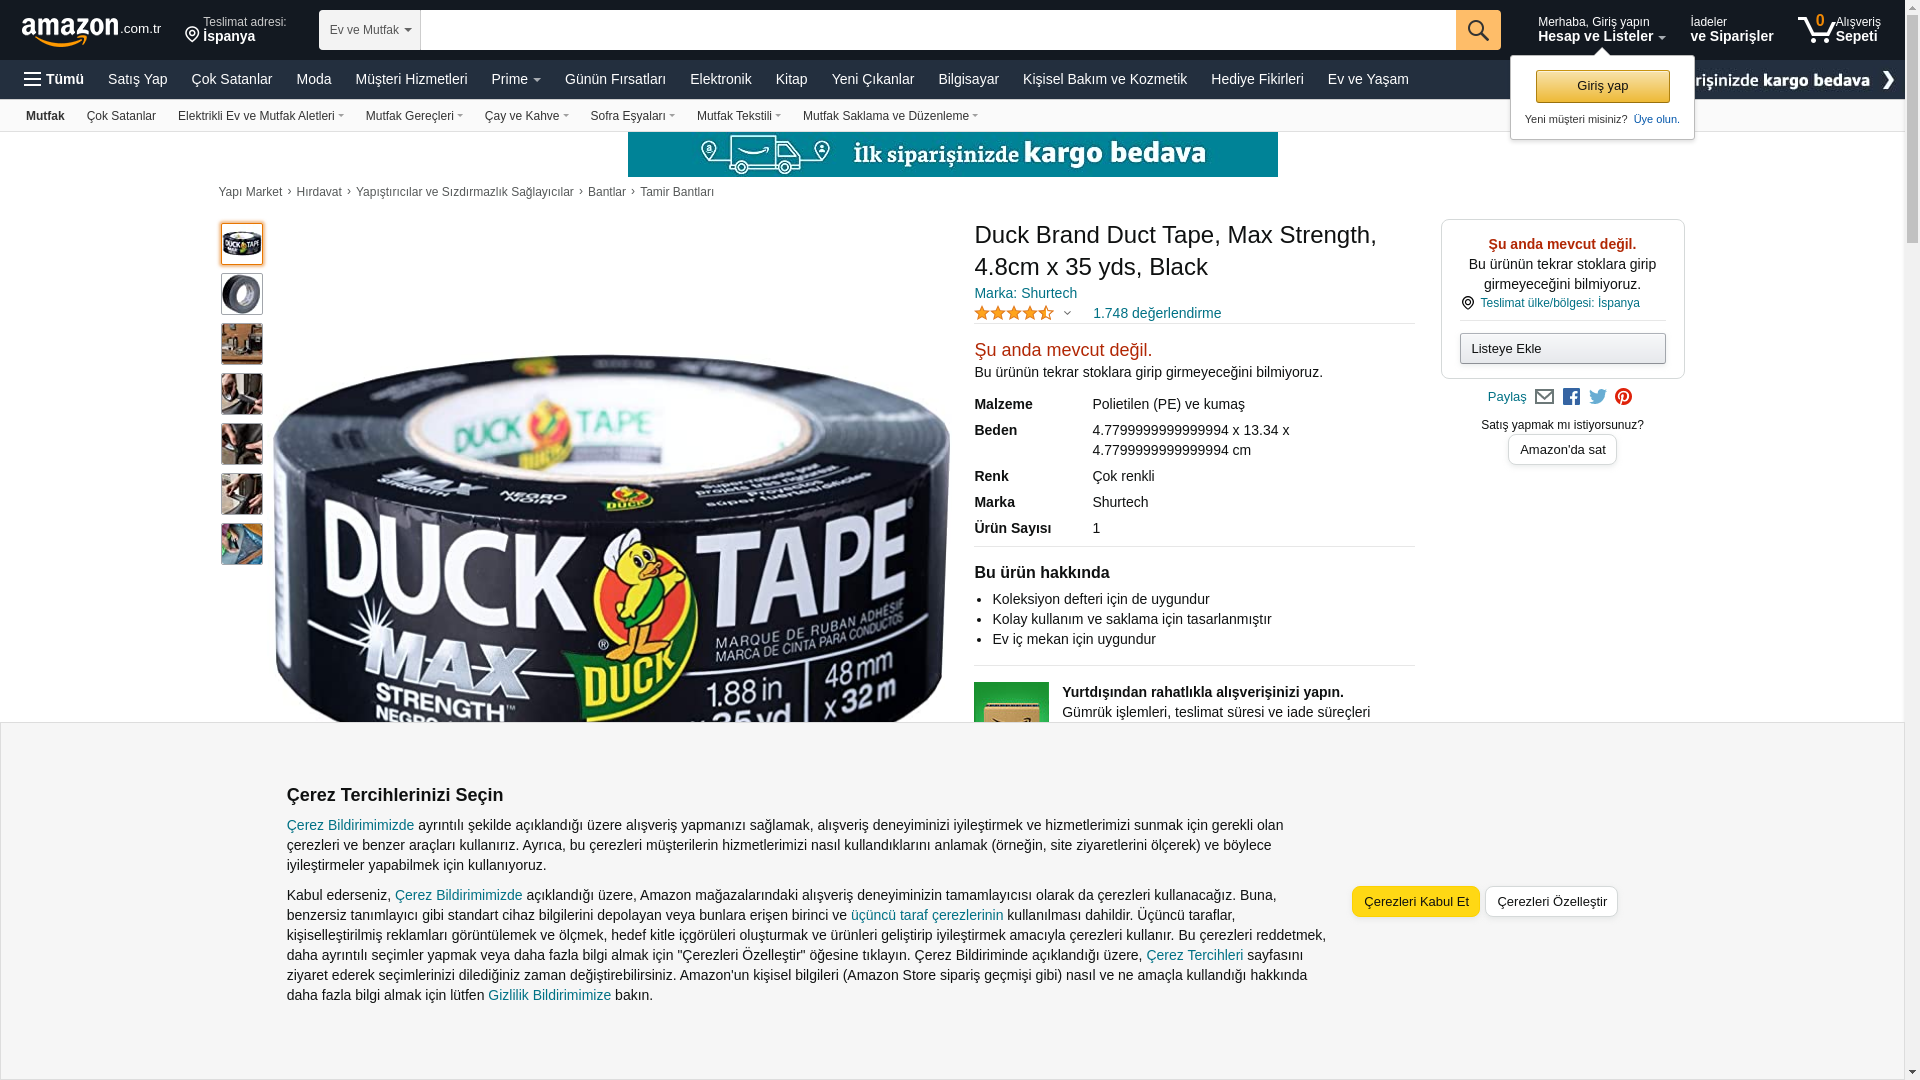Accept cookies with Çerezleri Kabul Et
Screen dimensions: 1920x1080
(x=1416, y=901)
